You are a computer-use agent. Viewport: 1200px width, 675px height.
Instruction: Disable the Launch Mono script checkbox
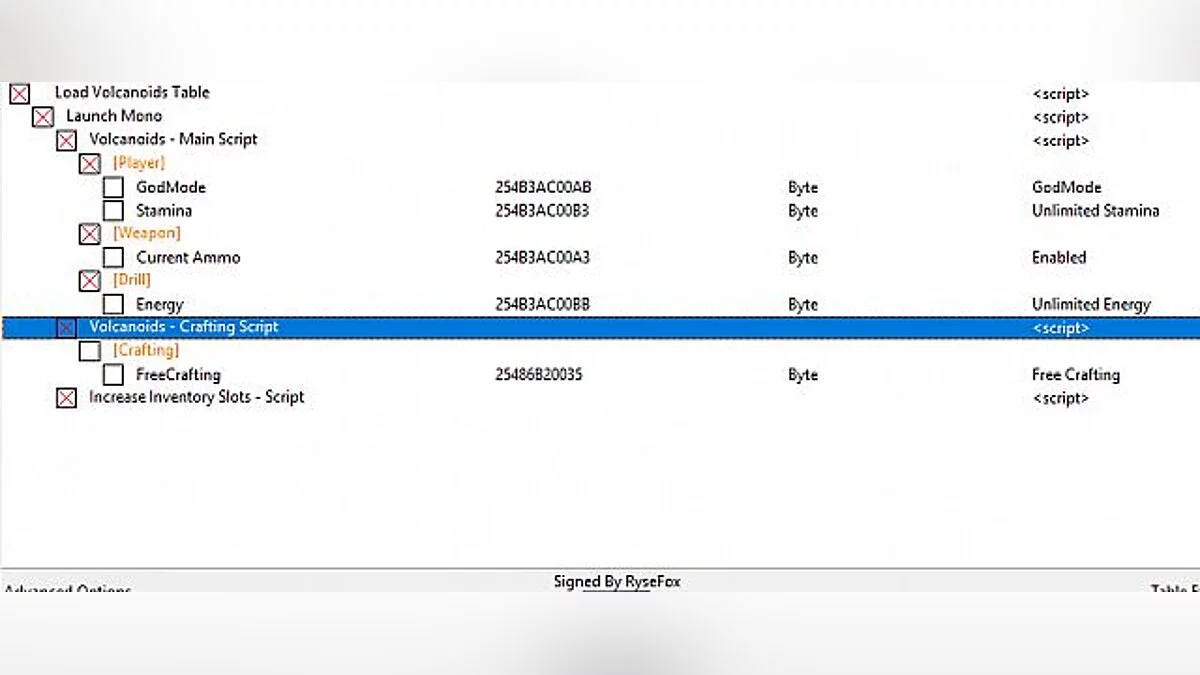(43, 117)
